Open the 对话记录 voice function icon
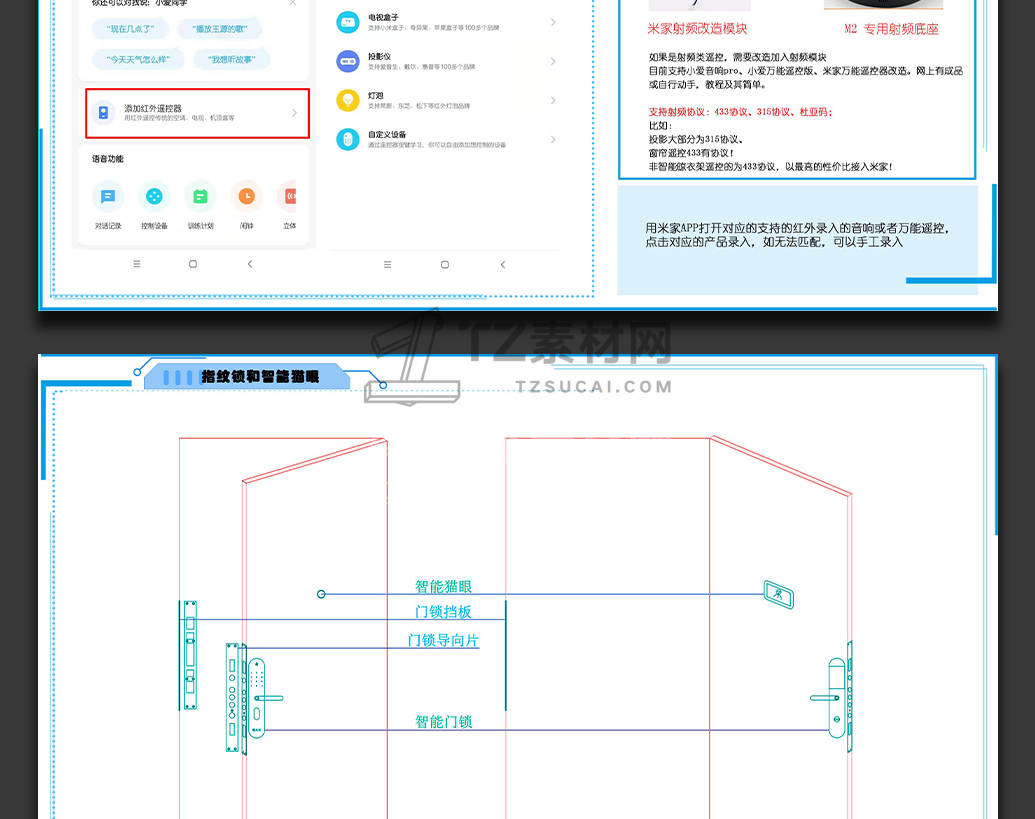Viewport: 1035px width, 819px height. tap(108, 197)
